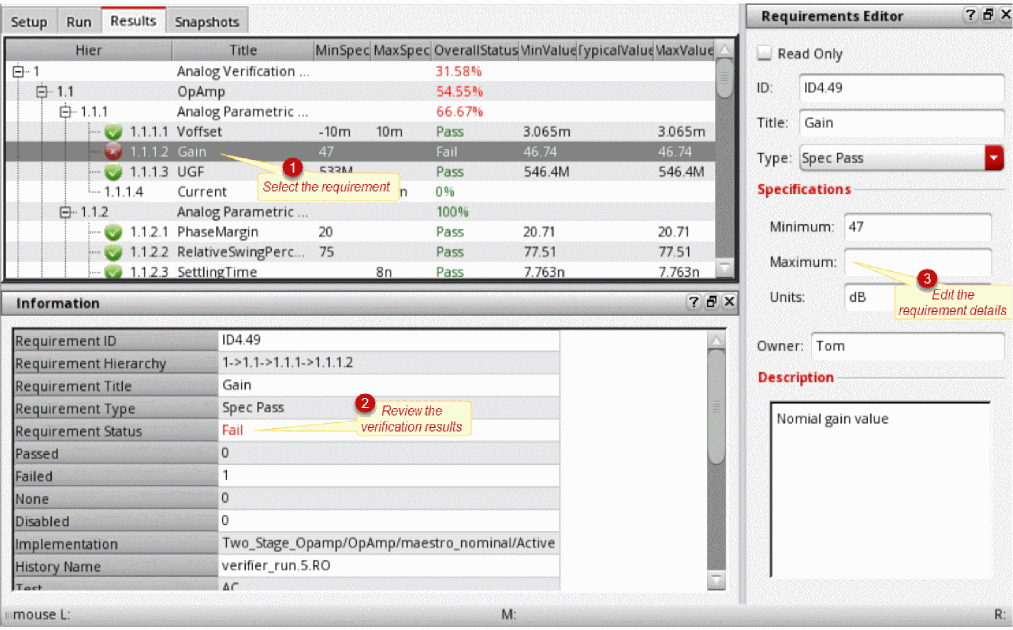1013x630 pixels.
Task: Click the History Name value verifier_run.5.RO
Action: 276,565
